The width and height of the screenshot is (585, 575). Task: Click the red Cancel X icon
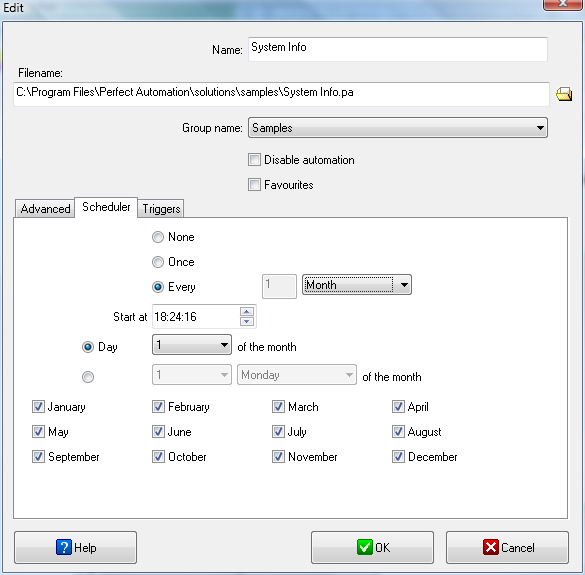click(491, 547)
